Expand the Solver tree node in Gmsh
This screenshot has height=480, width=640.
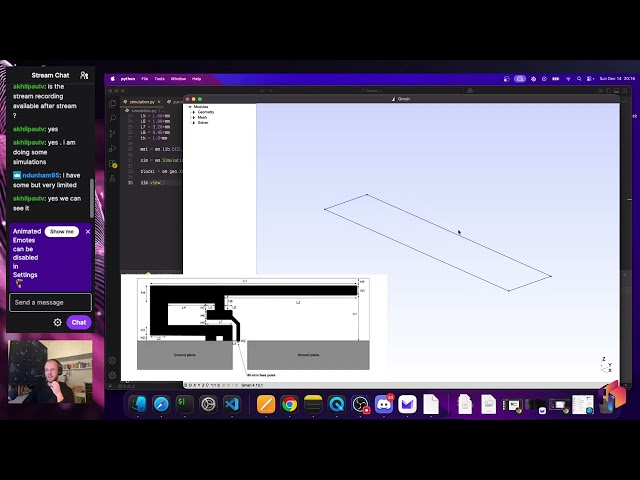pyautogui.click(x=194, y=122)
